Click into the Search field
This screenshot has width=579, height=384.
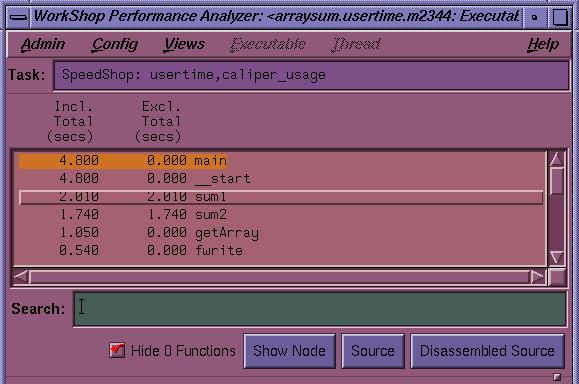point(320,309)
